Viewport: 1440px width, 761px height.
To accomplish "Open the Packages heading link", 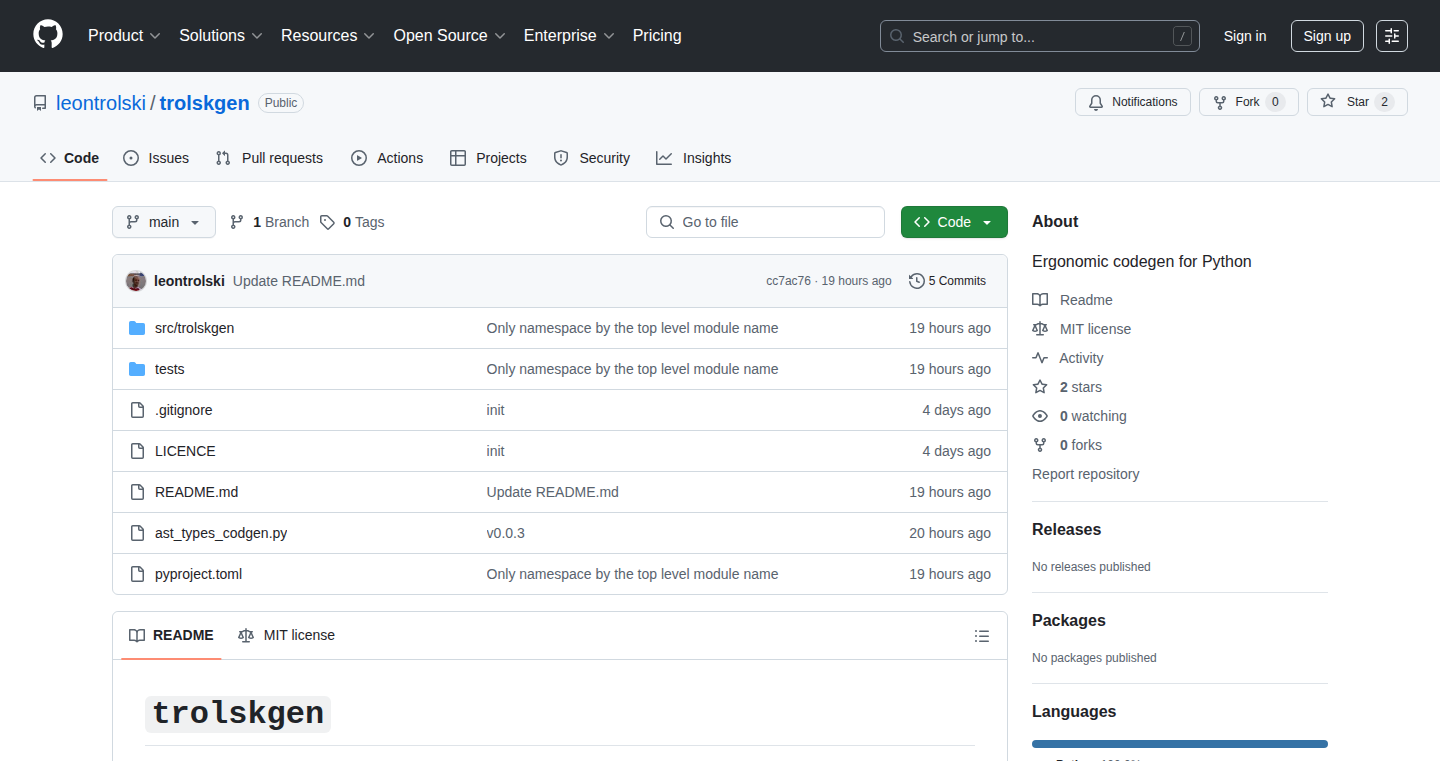I will pyautogui.click(x=1069, y=621).
